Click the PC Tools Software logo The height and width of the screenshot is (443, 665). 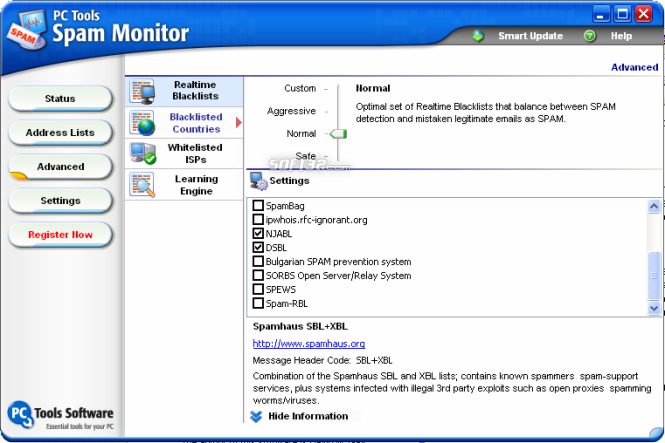[x=61, y=415]
